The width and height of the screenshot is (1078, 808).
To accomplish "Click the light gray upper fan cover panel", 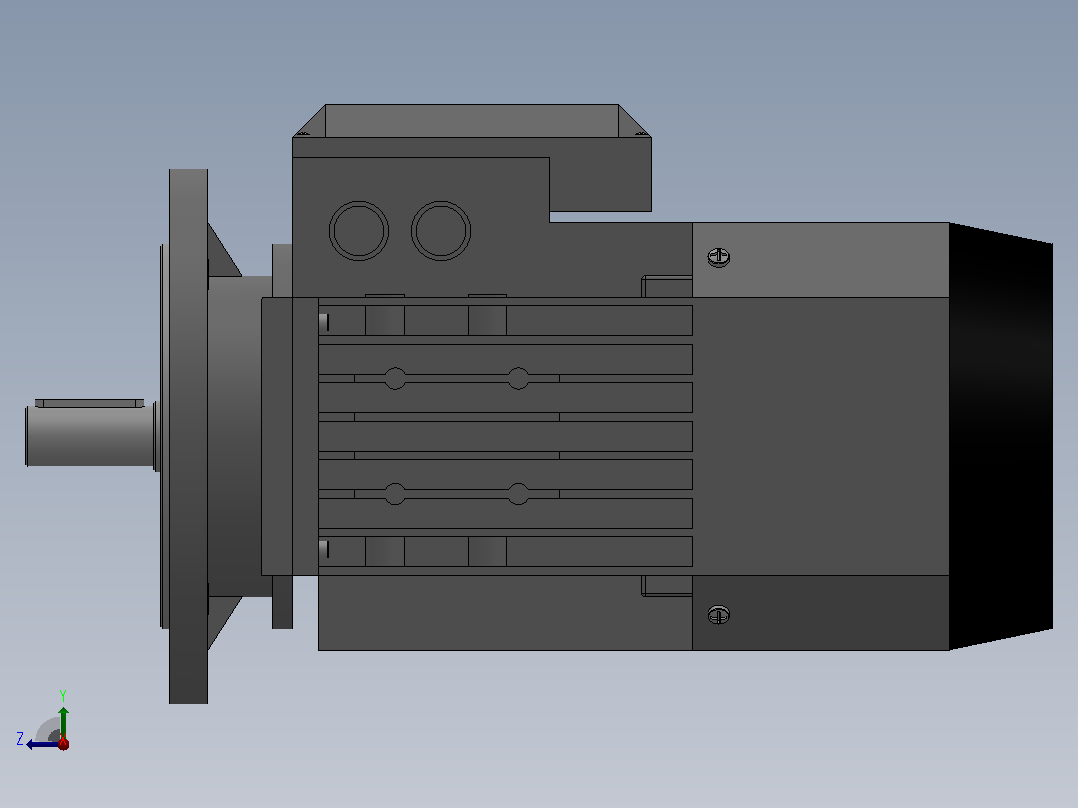I will 821,260.
